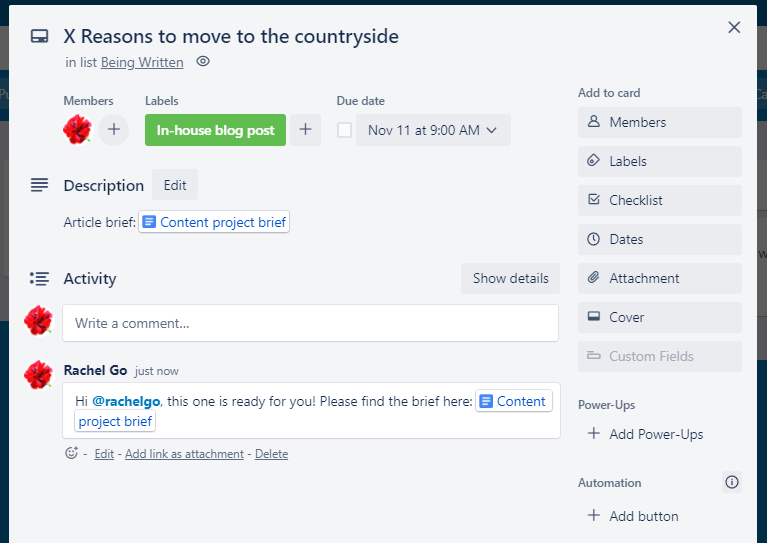Click the Activity section icon

tap(40, 278)
